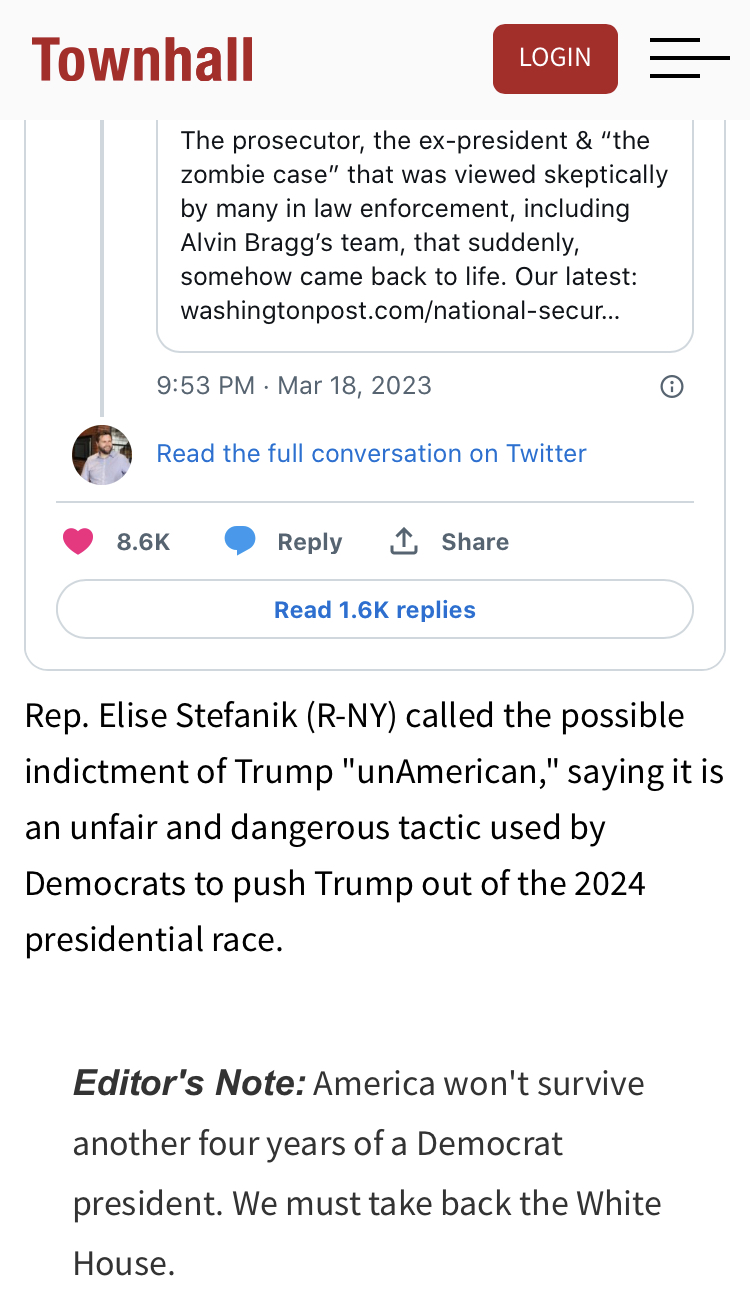Open the hamburger navigation menu

point(689,59)
